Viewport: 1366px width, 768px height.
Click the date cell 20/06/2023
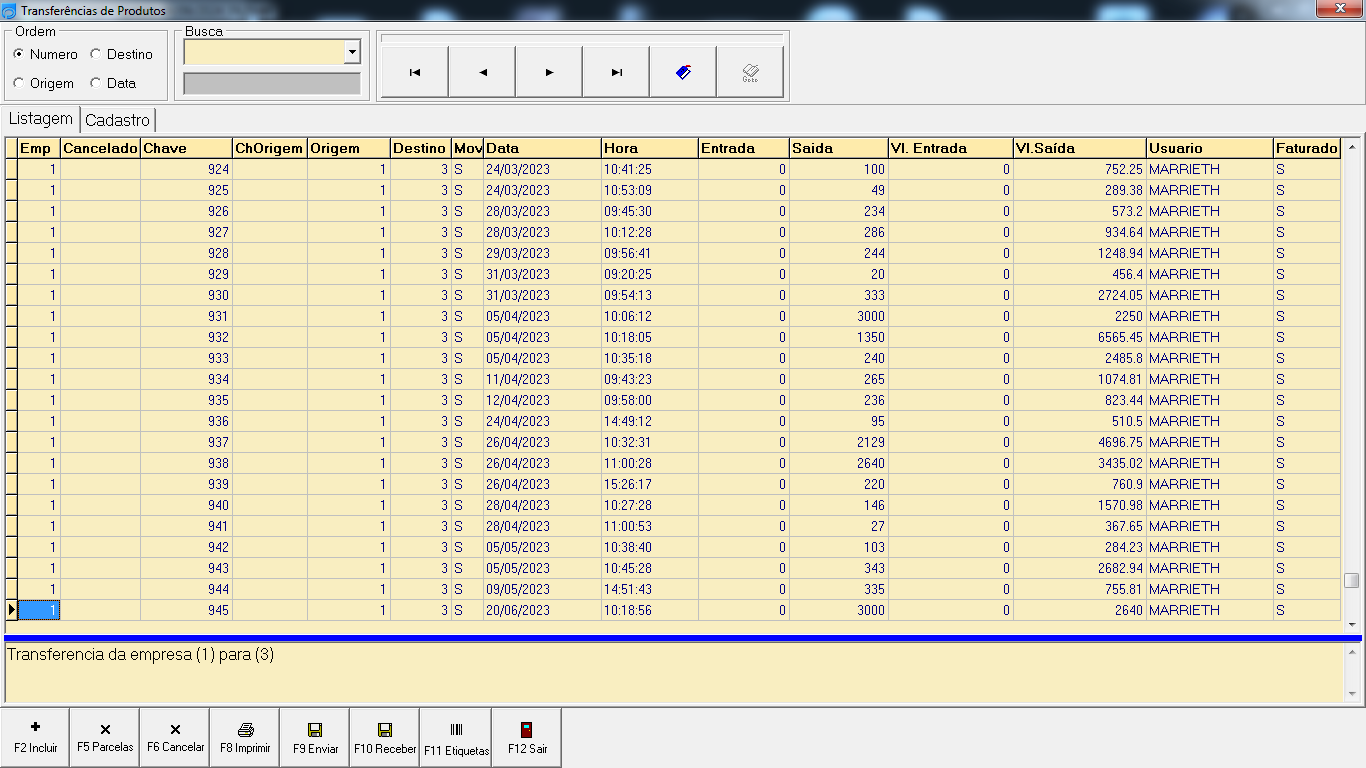pyautogui.click(x=543, y=610)
